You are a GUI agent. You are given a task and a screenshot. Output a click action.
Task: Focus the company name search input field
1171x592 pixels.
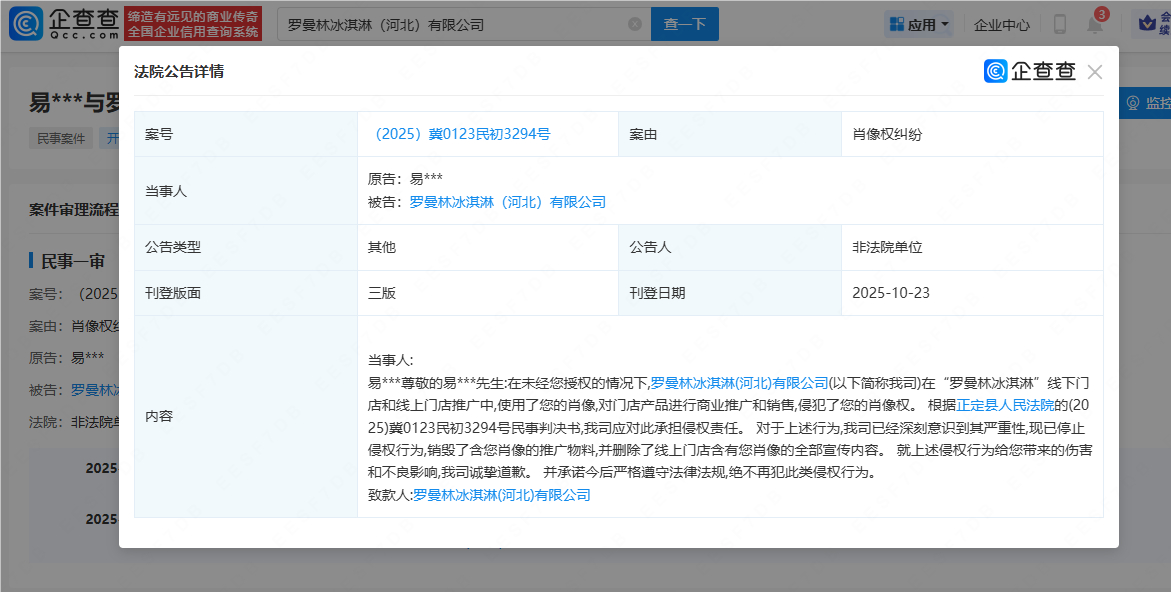pos(455,25)
